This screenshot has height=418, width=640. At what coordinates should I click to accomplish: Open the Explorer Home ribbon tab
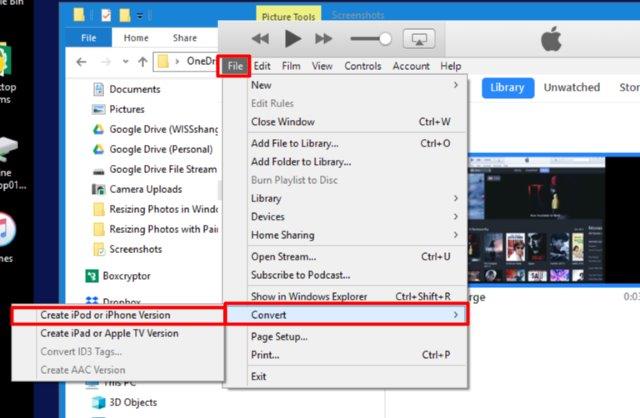[136, 38]
